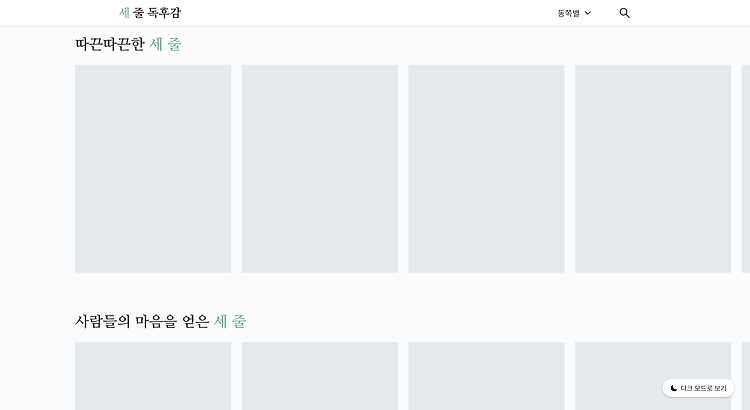Toggle the 다크 모드로 보기 switch

(x=698, y=388)
